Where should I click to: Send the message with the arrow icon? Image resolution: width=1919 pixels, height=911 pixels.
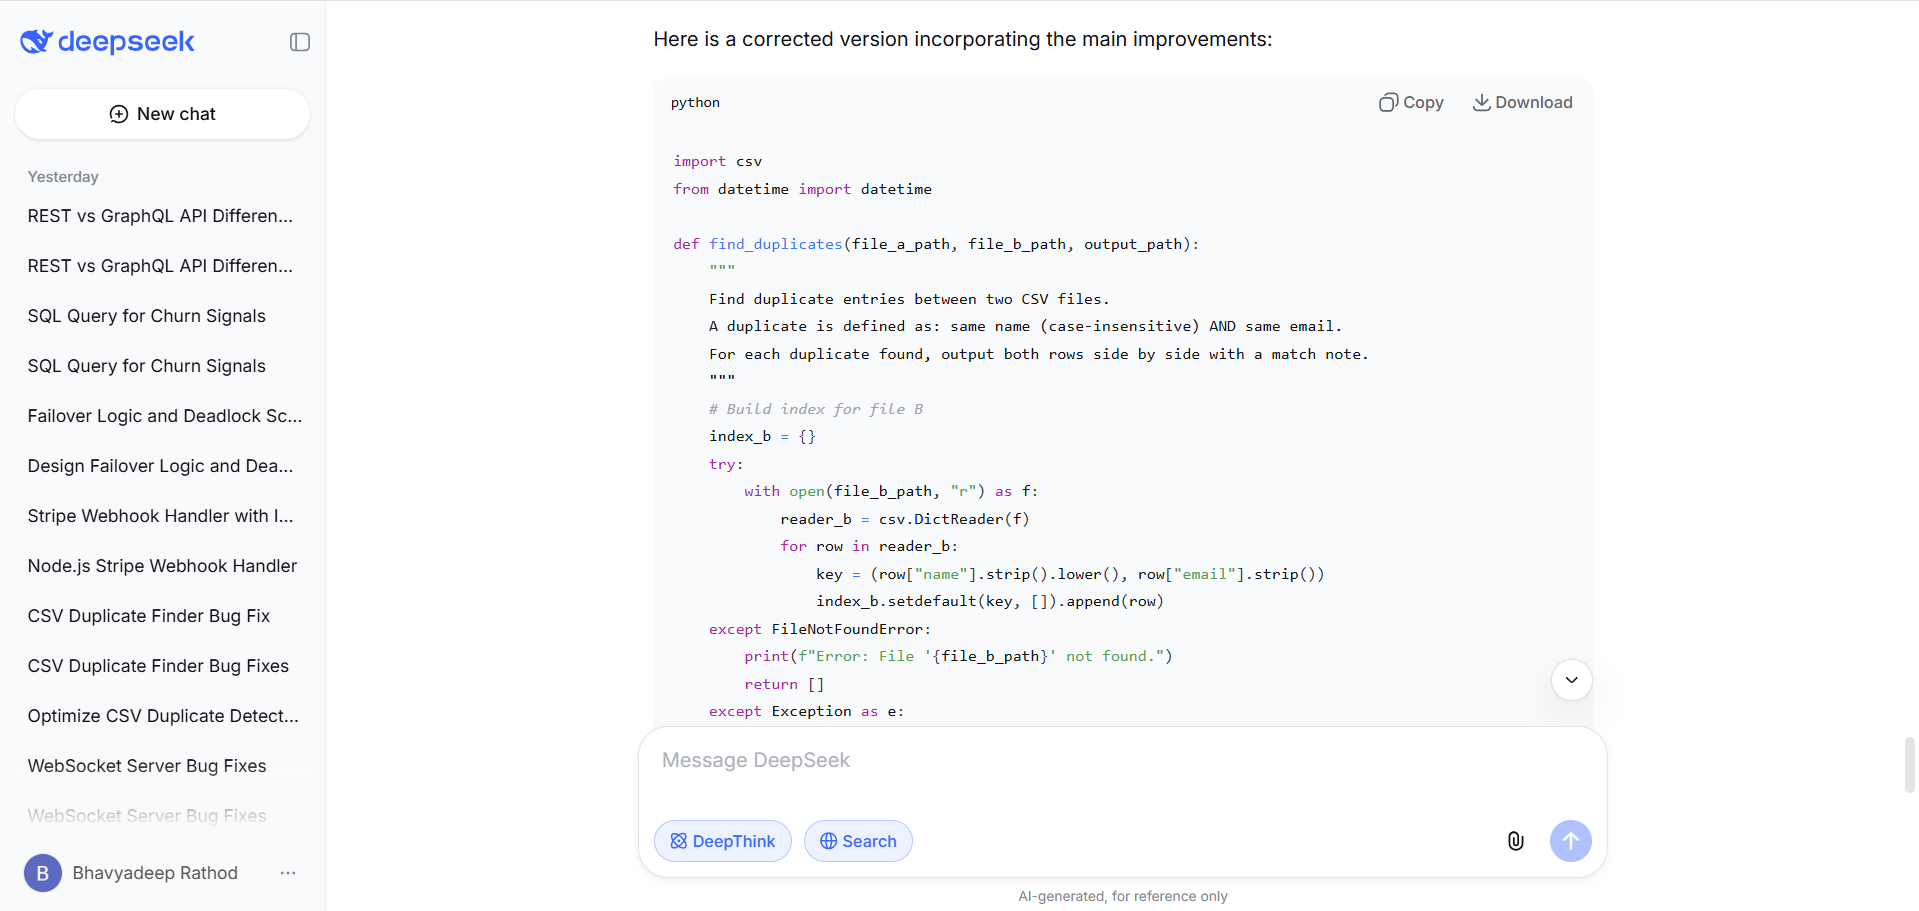(x=1570, y=841)
